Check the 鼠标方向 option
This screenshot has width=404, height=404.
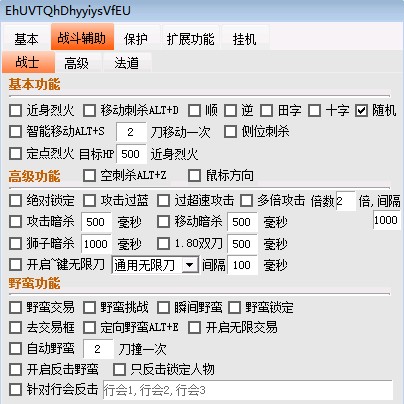[194, 175]
